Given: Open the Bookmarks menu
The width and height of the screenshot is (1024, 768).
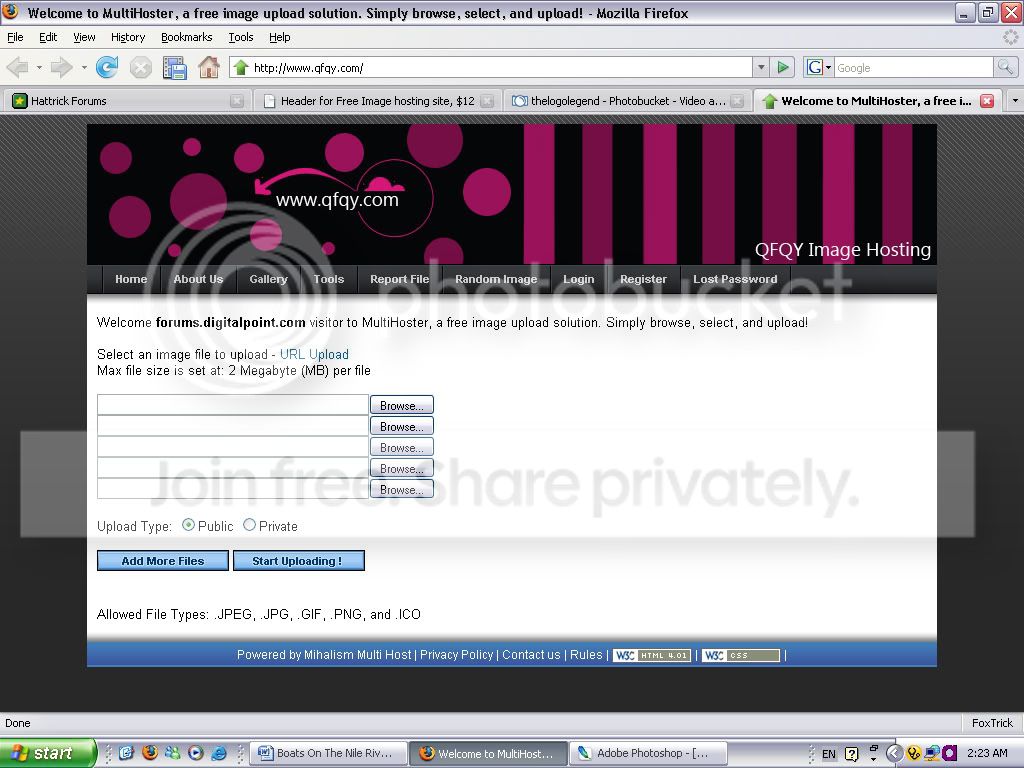Looking at the screenshot, I should click(187, 37).
